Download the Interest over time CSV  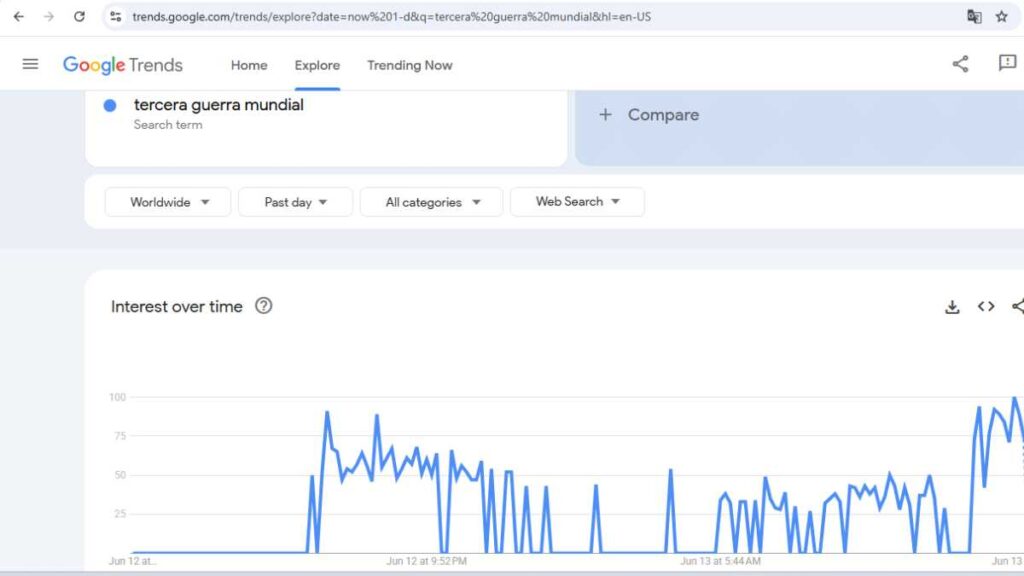(x=952, y=307)
